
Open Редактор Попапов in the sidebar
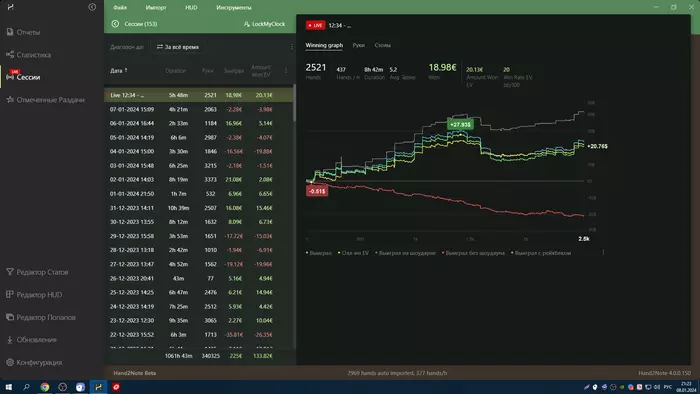tap(41, 317)
